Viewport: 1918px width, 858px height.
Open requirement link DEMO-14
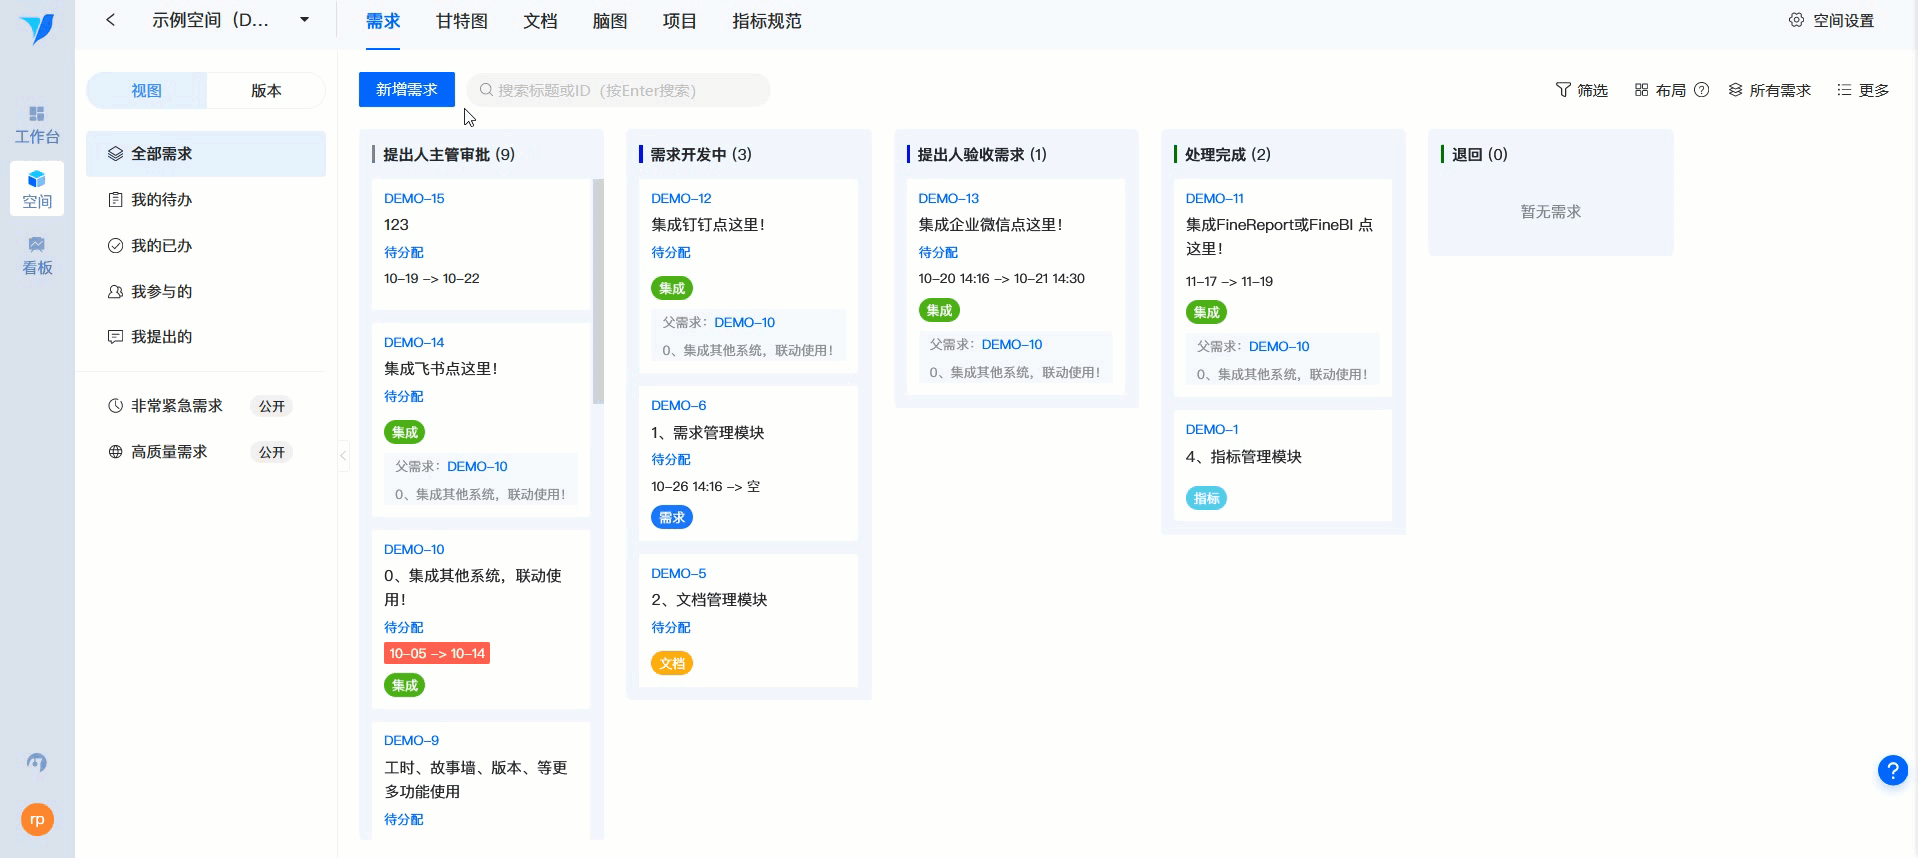coord(414,342)
